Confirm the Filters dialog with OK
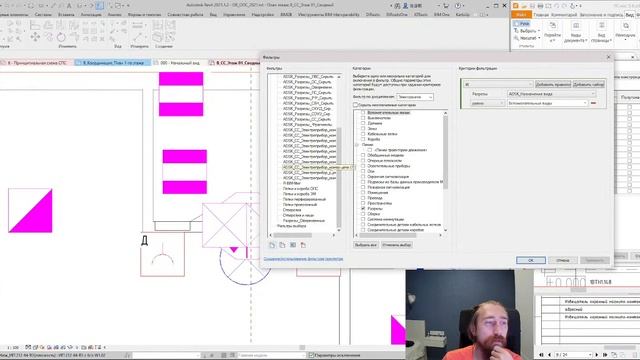This screenshot has width=640, height=360. coord(531,260)
